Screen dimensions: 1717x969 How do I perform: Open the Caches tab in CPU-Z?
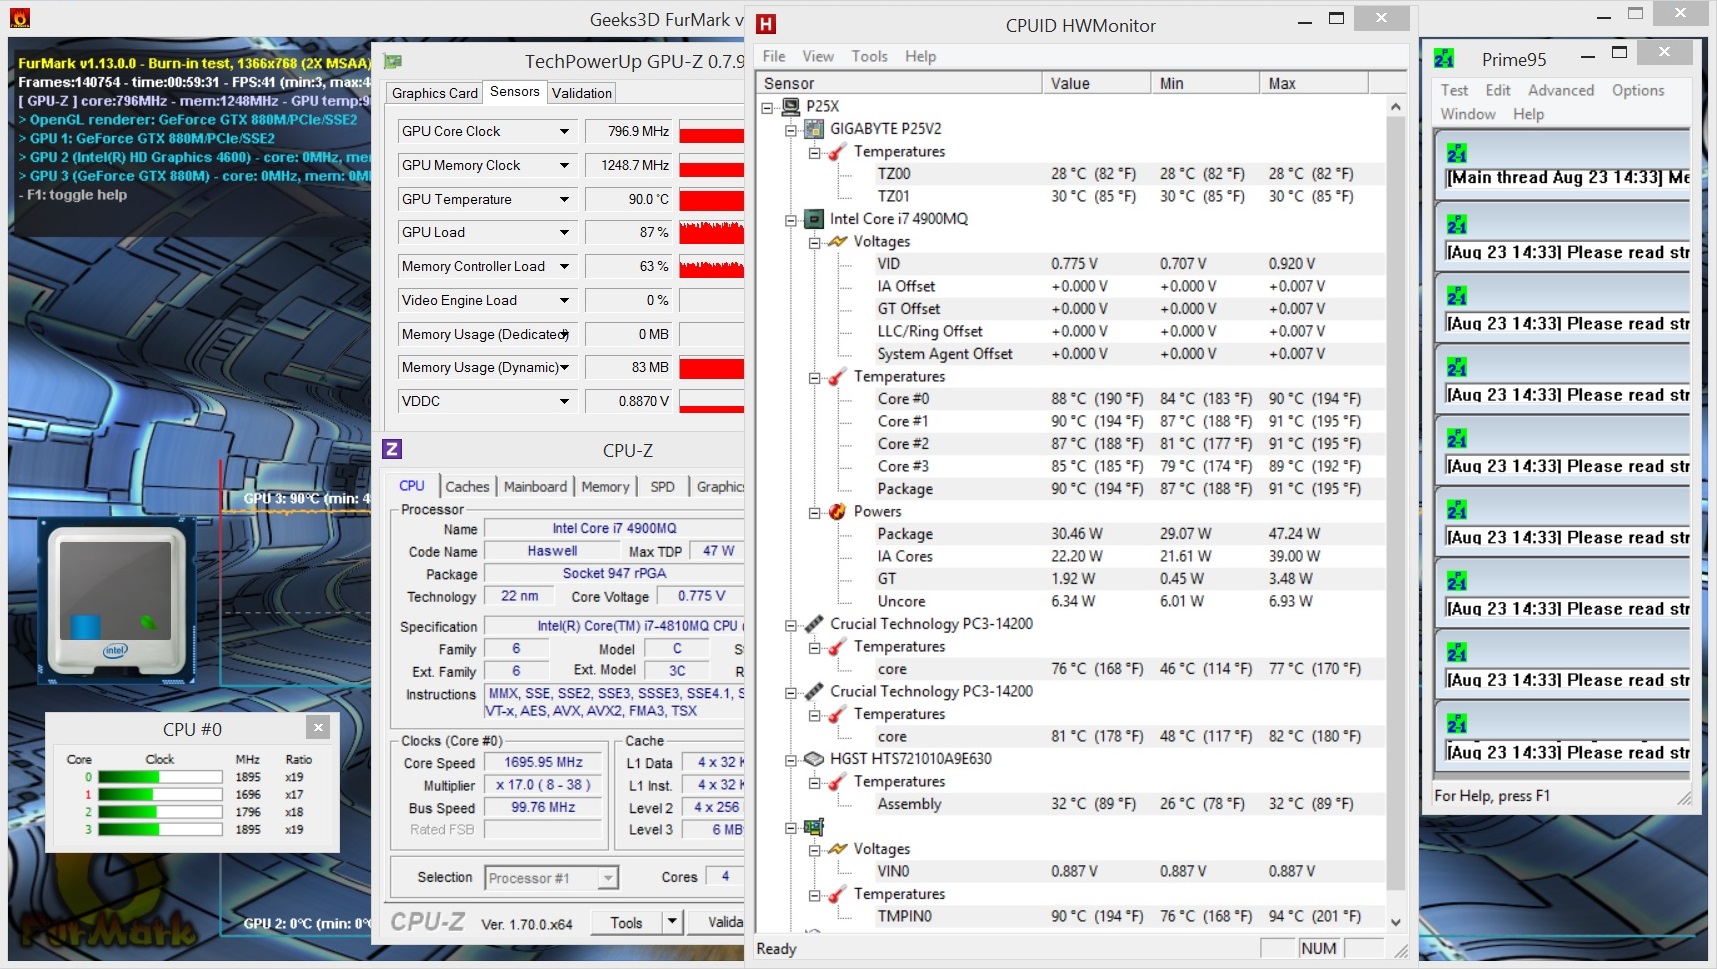pyautogui.click(x=467, y=486)
